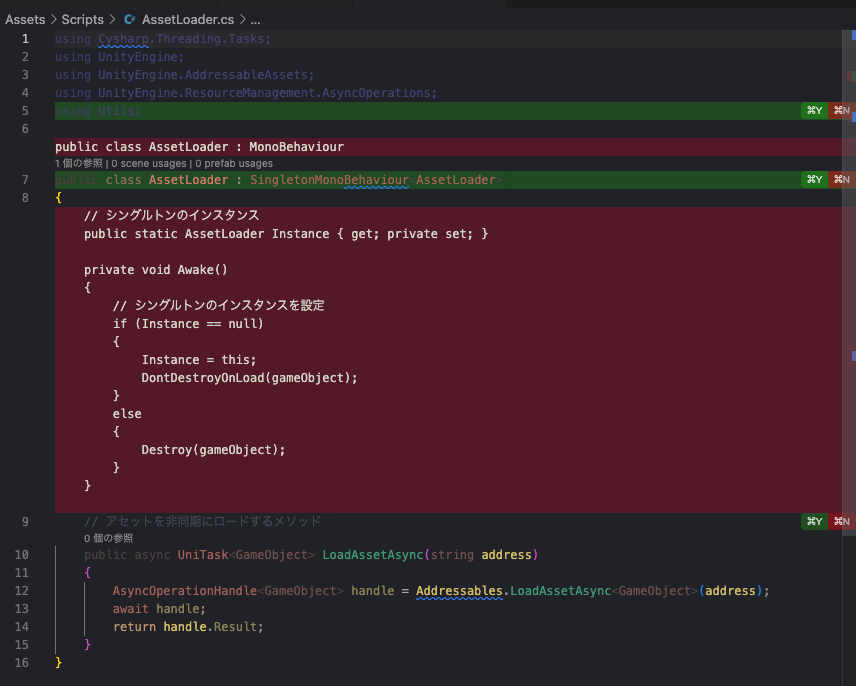
Task: Click the SingletonMonoBehaviour identifier on line 7
Action: 329,180
